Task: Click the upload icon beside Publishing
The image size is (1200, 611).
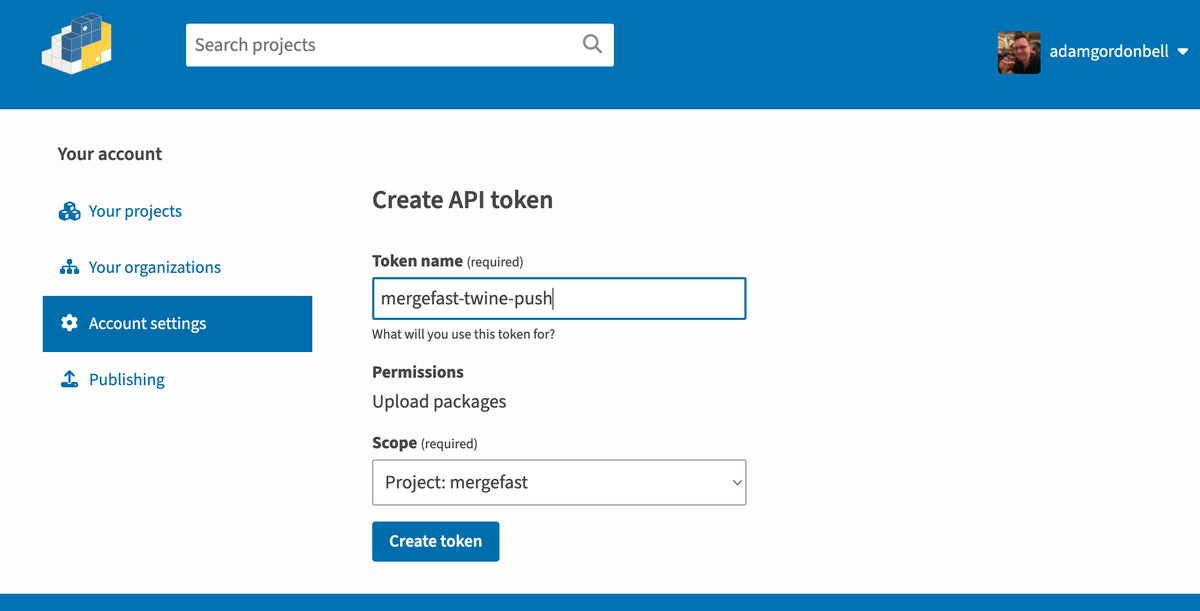Action: (69, 379)
